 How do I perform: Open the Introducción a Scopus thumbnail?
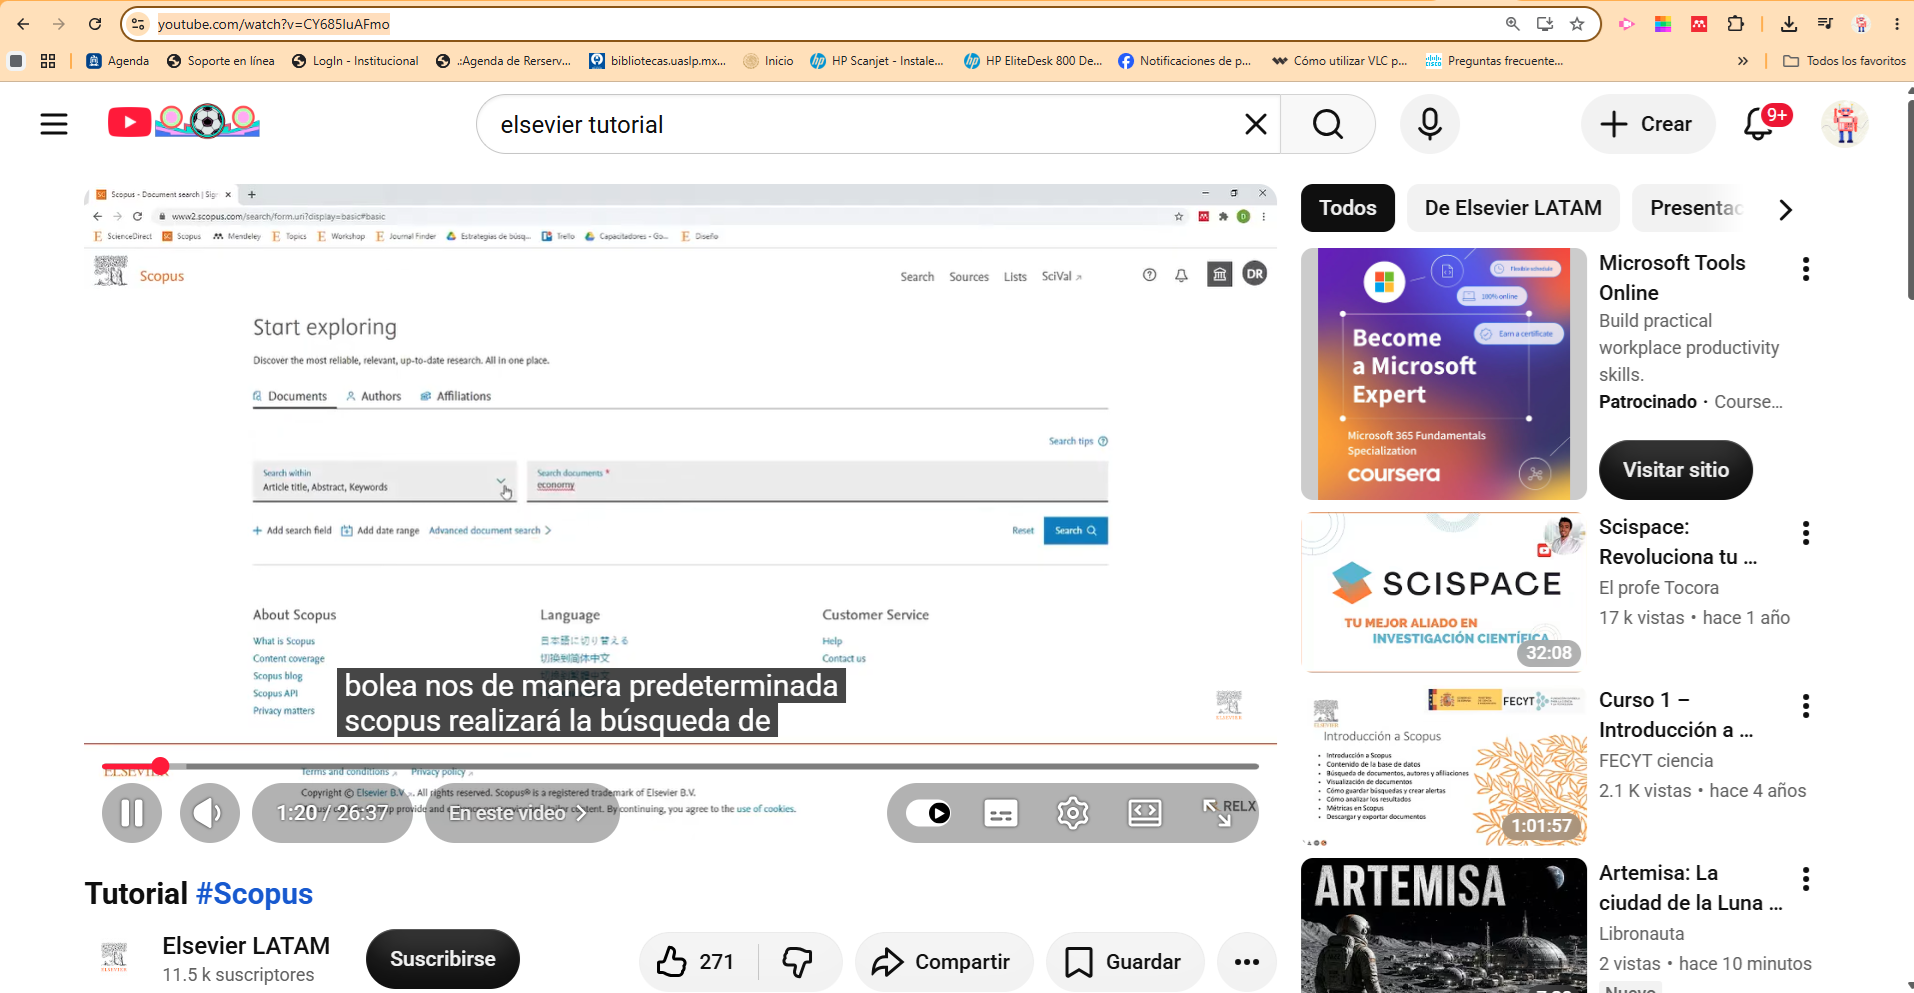(1444, 765)
